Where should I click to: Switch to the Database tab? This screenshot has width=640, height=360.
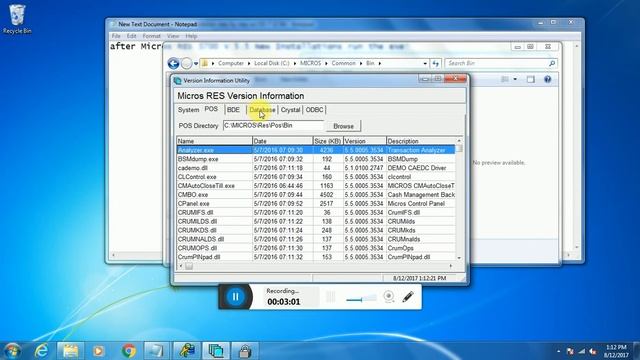point(262,110)
